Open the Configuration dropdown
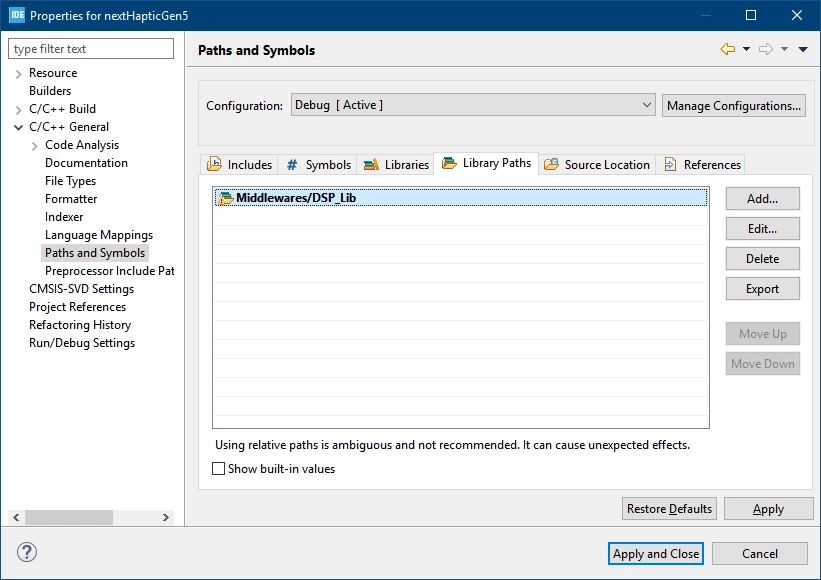 [473, 105]
